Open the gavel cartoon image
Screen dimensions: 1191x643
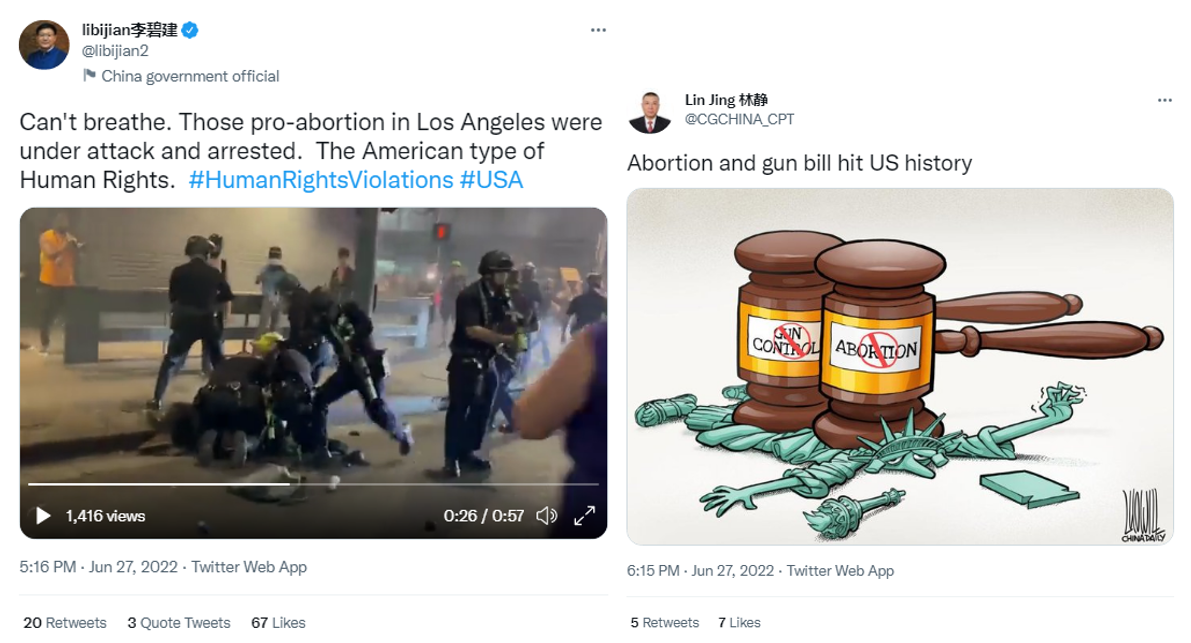point(900,367)
